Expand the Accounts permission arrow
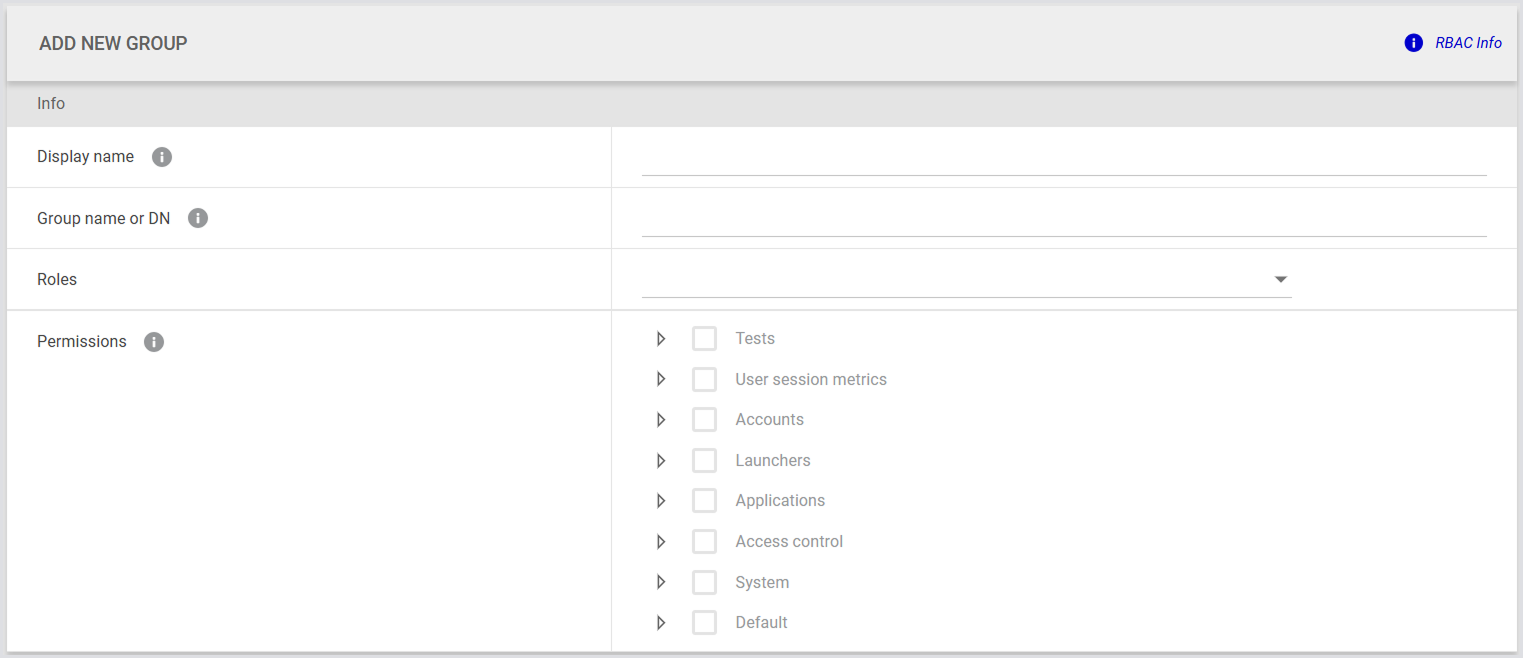The width and height of the screenshot is (1523, 658). pos(661,420)
